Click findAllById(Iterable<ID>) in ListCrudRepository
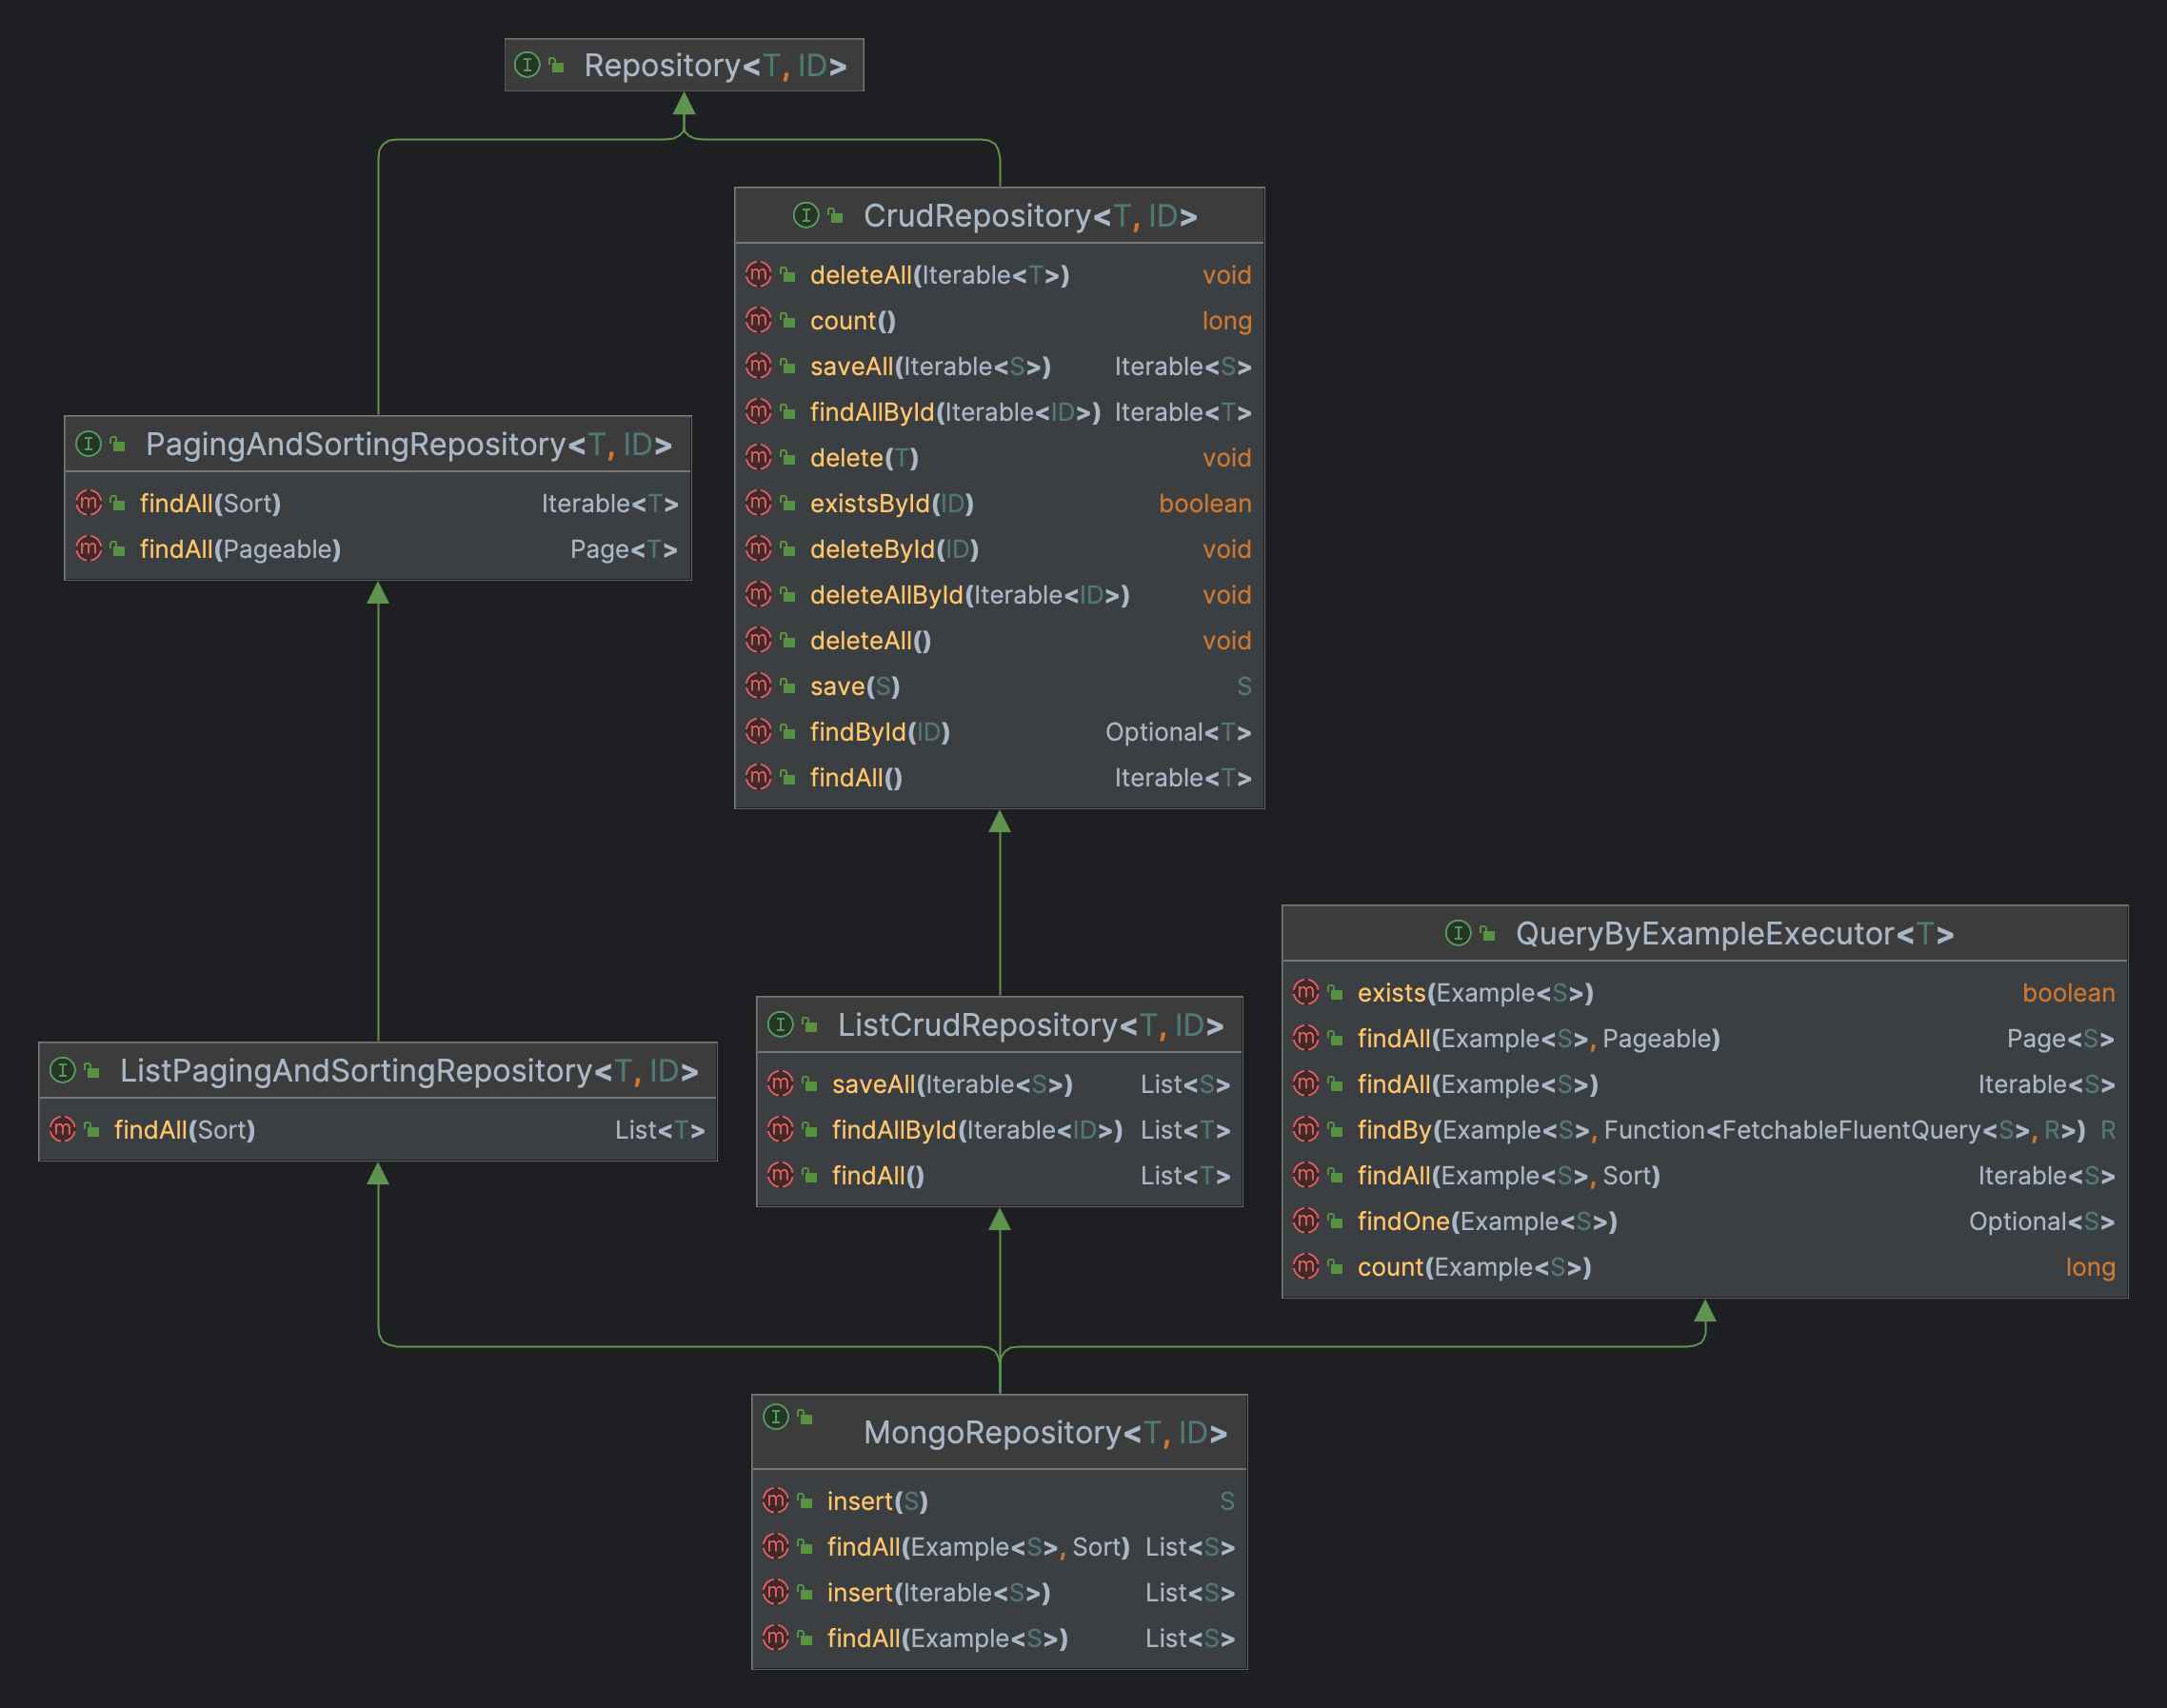This screenshot has width=2167, height=1708. tap(977, 1130)
